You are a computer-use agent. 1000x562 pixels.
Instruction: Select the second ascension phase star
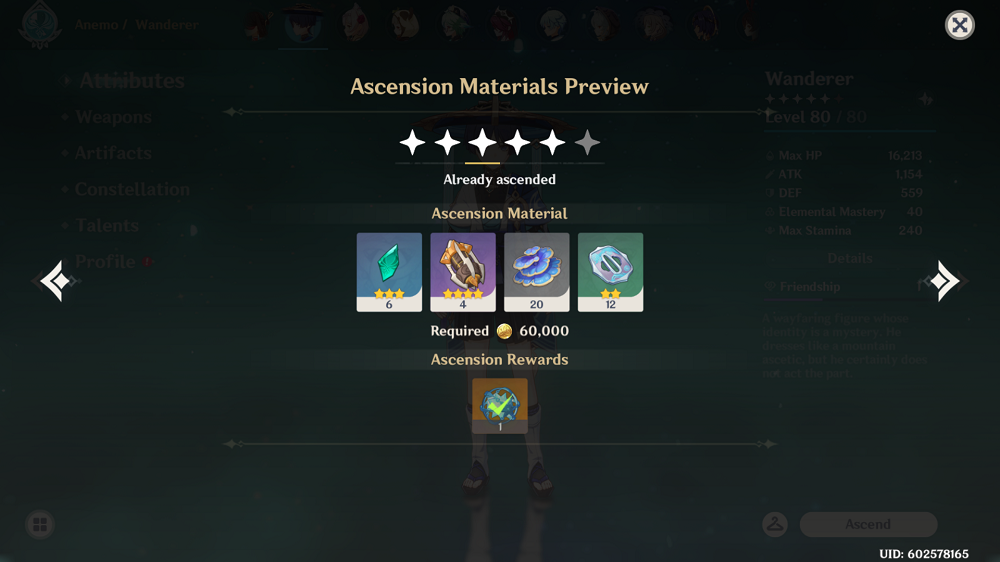448,142
